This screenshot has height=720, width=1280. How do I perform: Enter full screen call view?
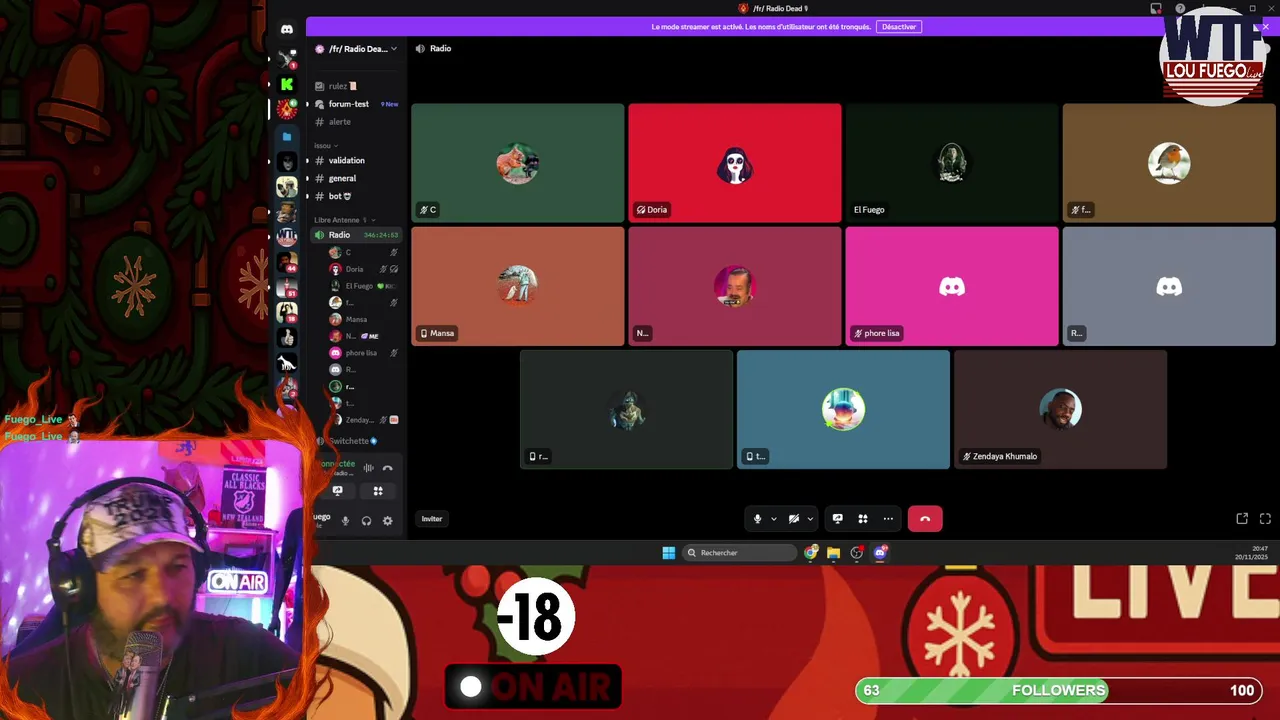click(x=1265, y=518)
